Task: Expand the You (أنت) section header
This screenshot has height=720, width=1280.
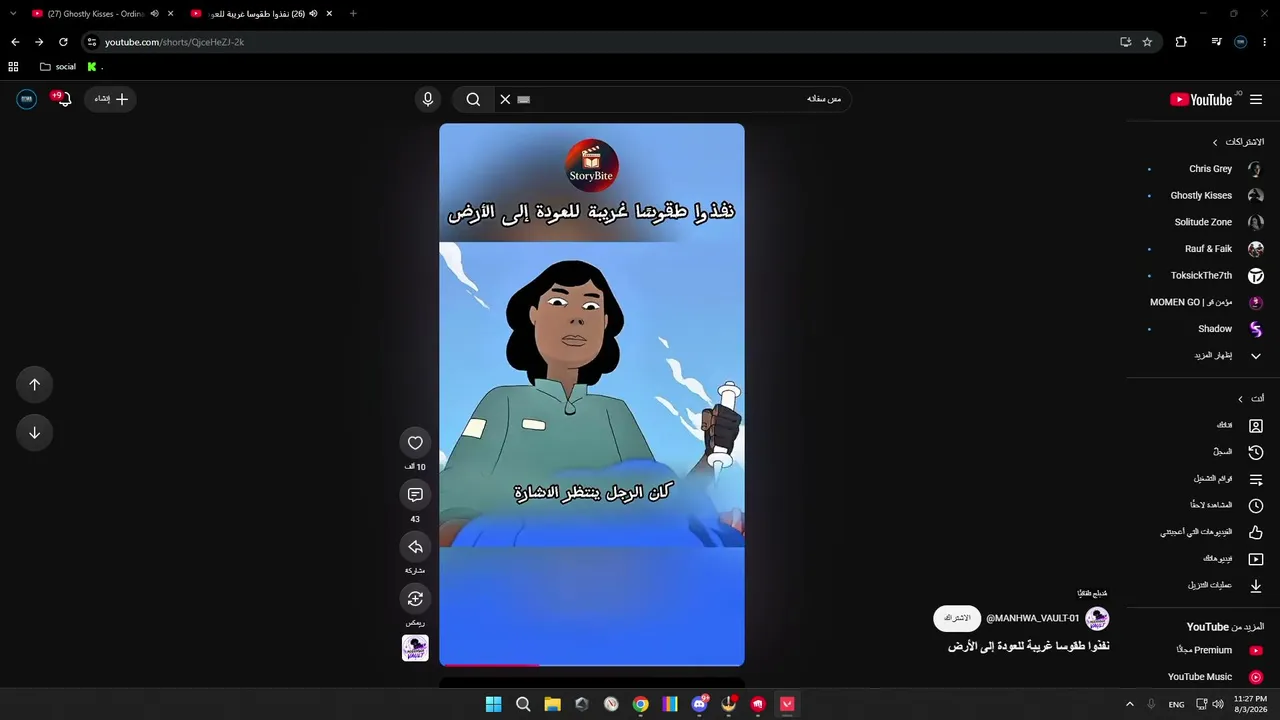Action: point(1250,398)
